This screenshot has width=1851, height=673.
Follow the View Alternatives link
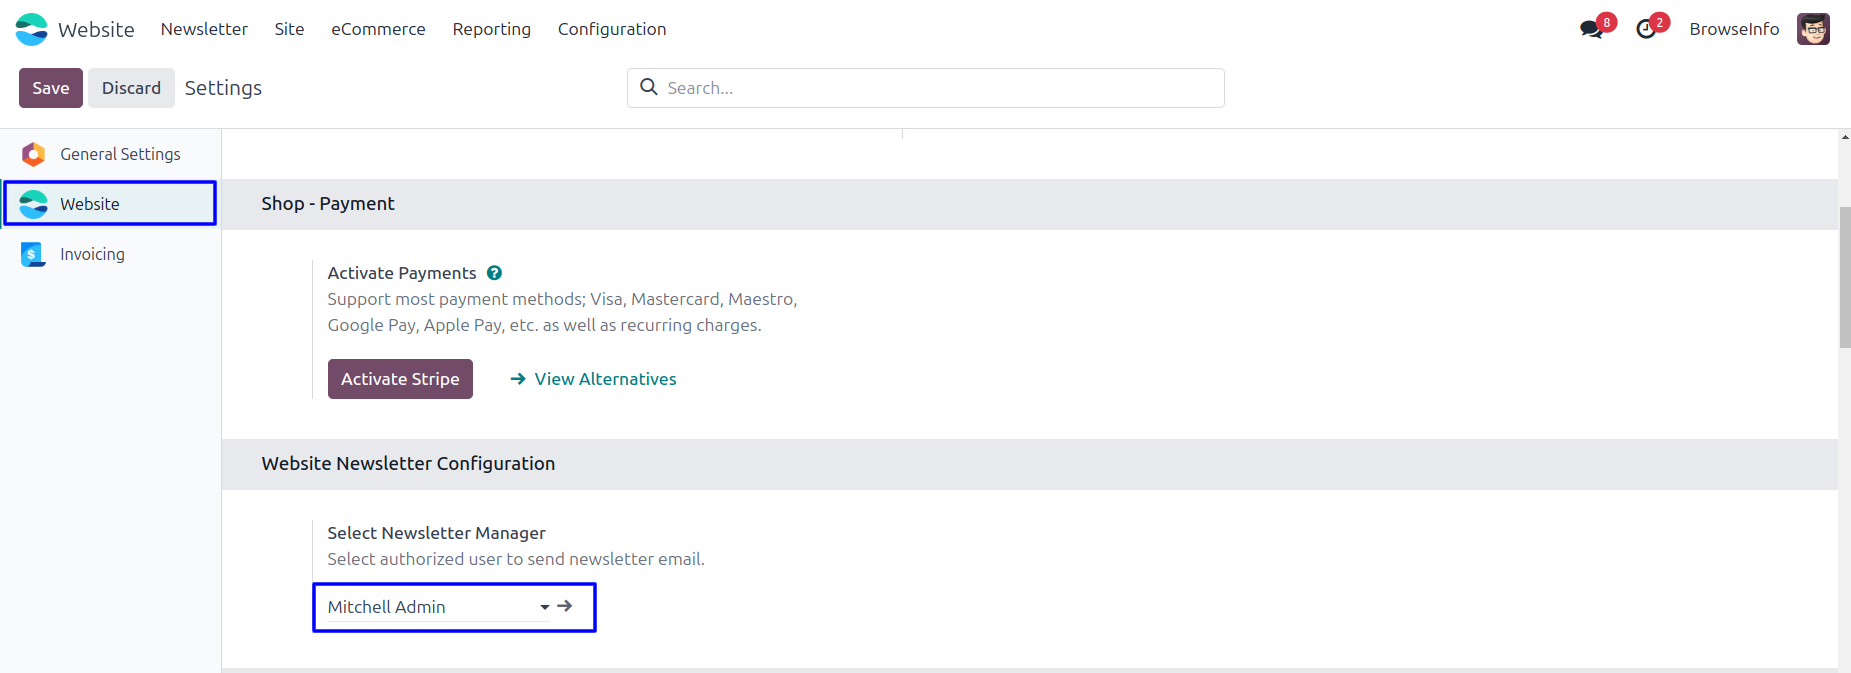coord(605,379)
